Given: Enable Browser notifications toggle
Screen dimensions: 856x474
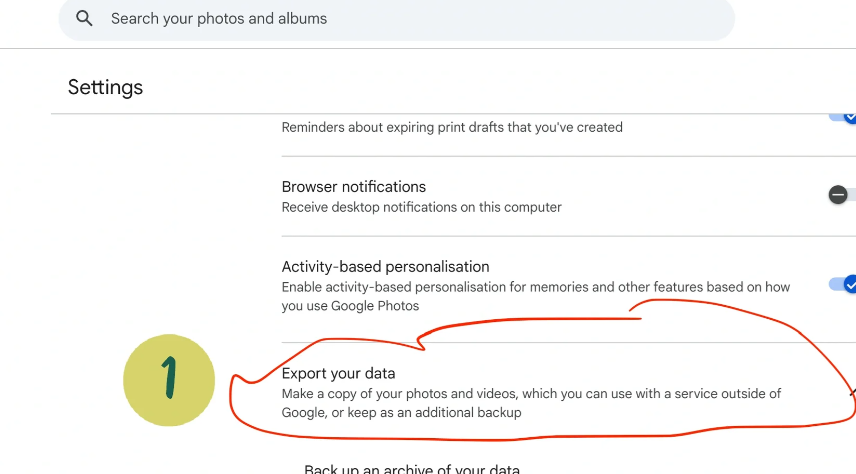Looking at the screenshot, I should [x=842, y=194].
